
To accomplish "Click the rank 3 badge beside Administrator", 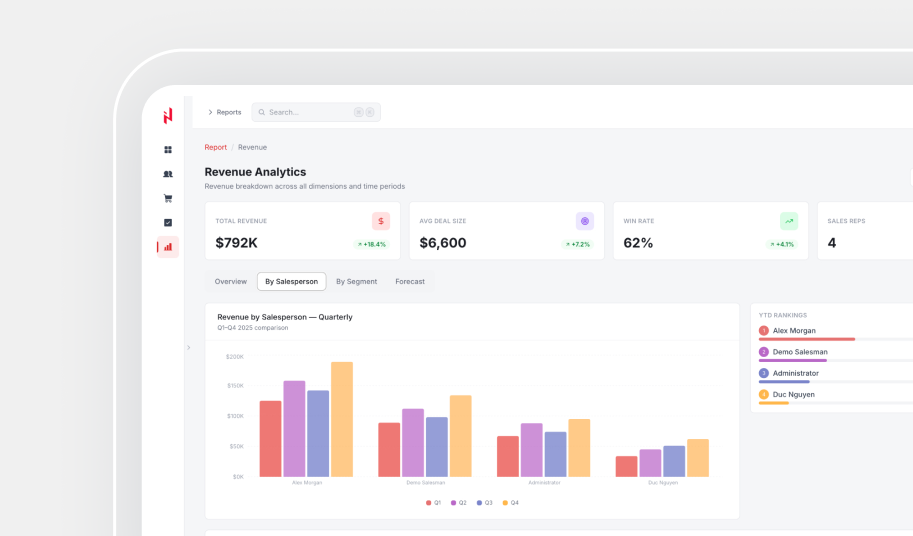I will [x=764, y=373].
